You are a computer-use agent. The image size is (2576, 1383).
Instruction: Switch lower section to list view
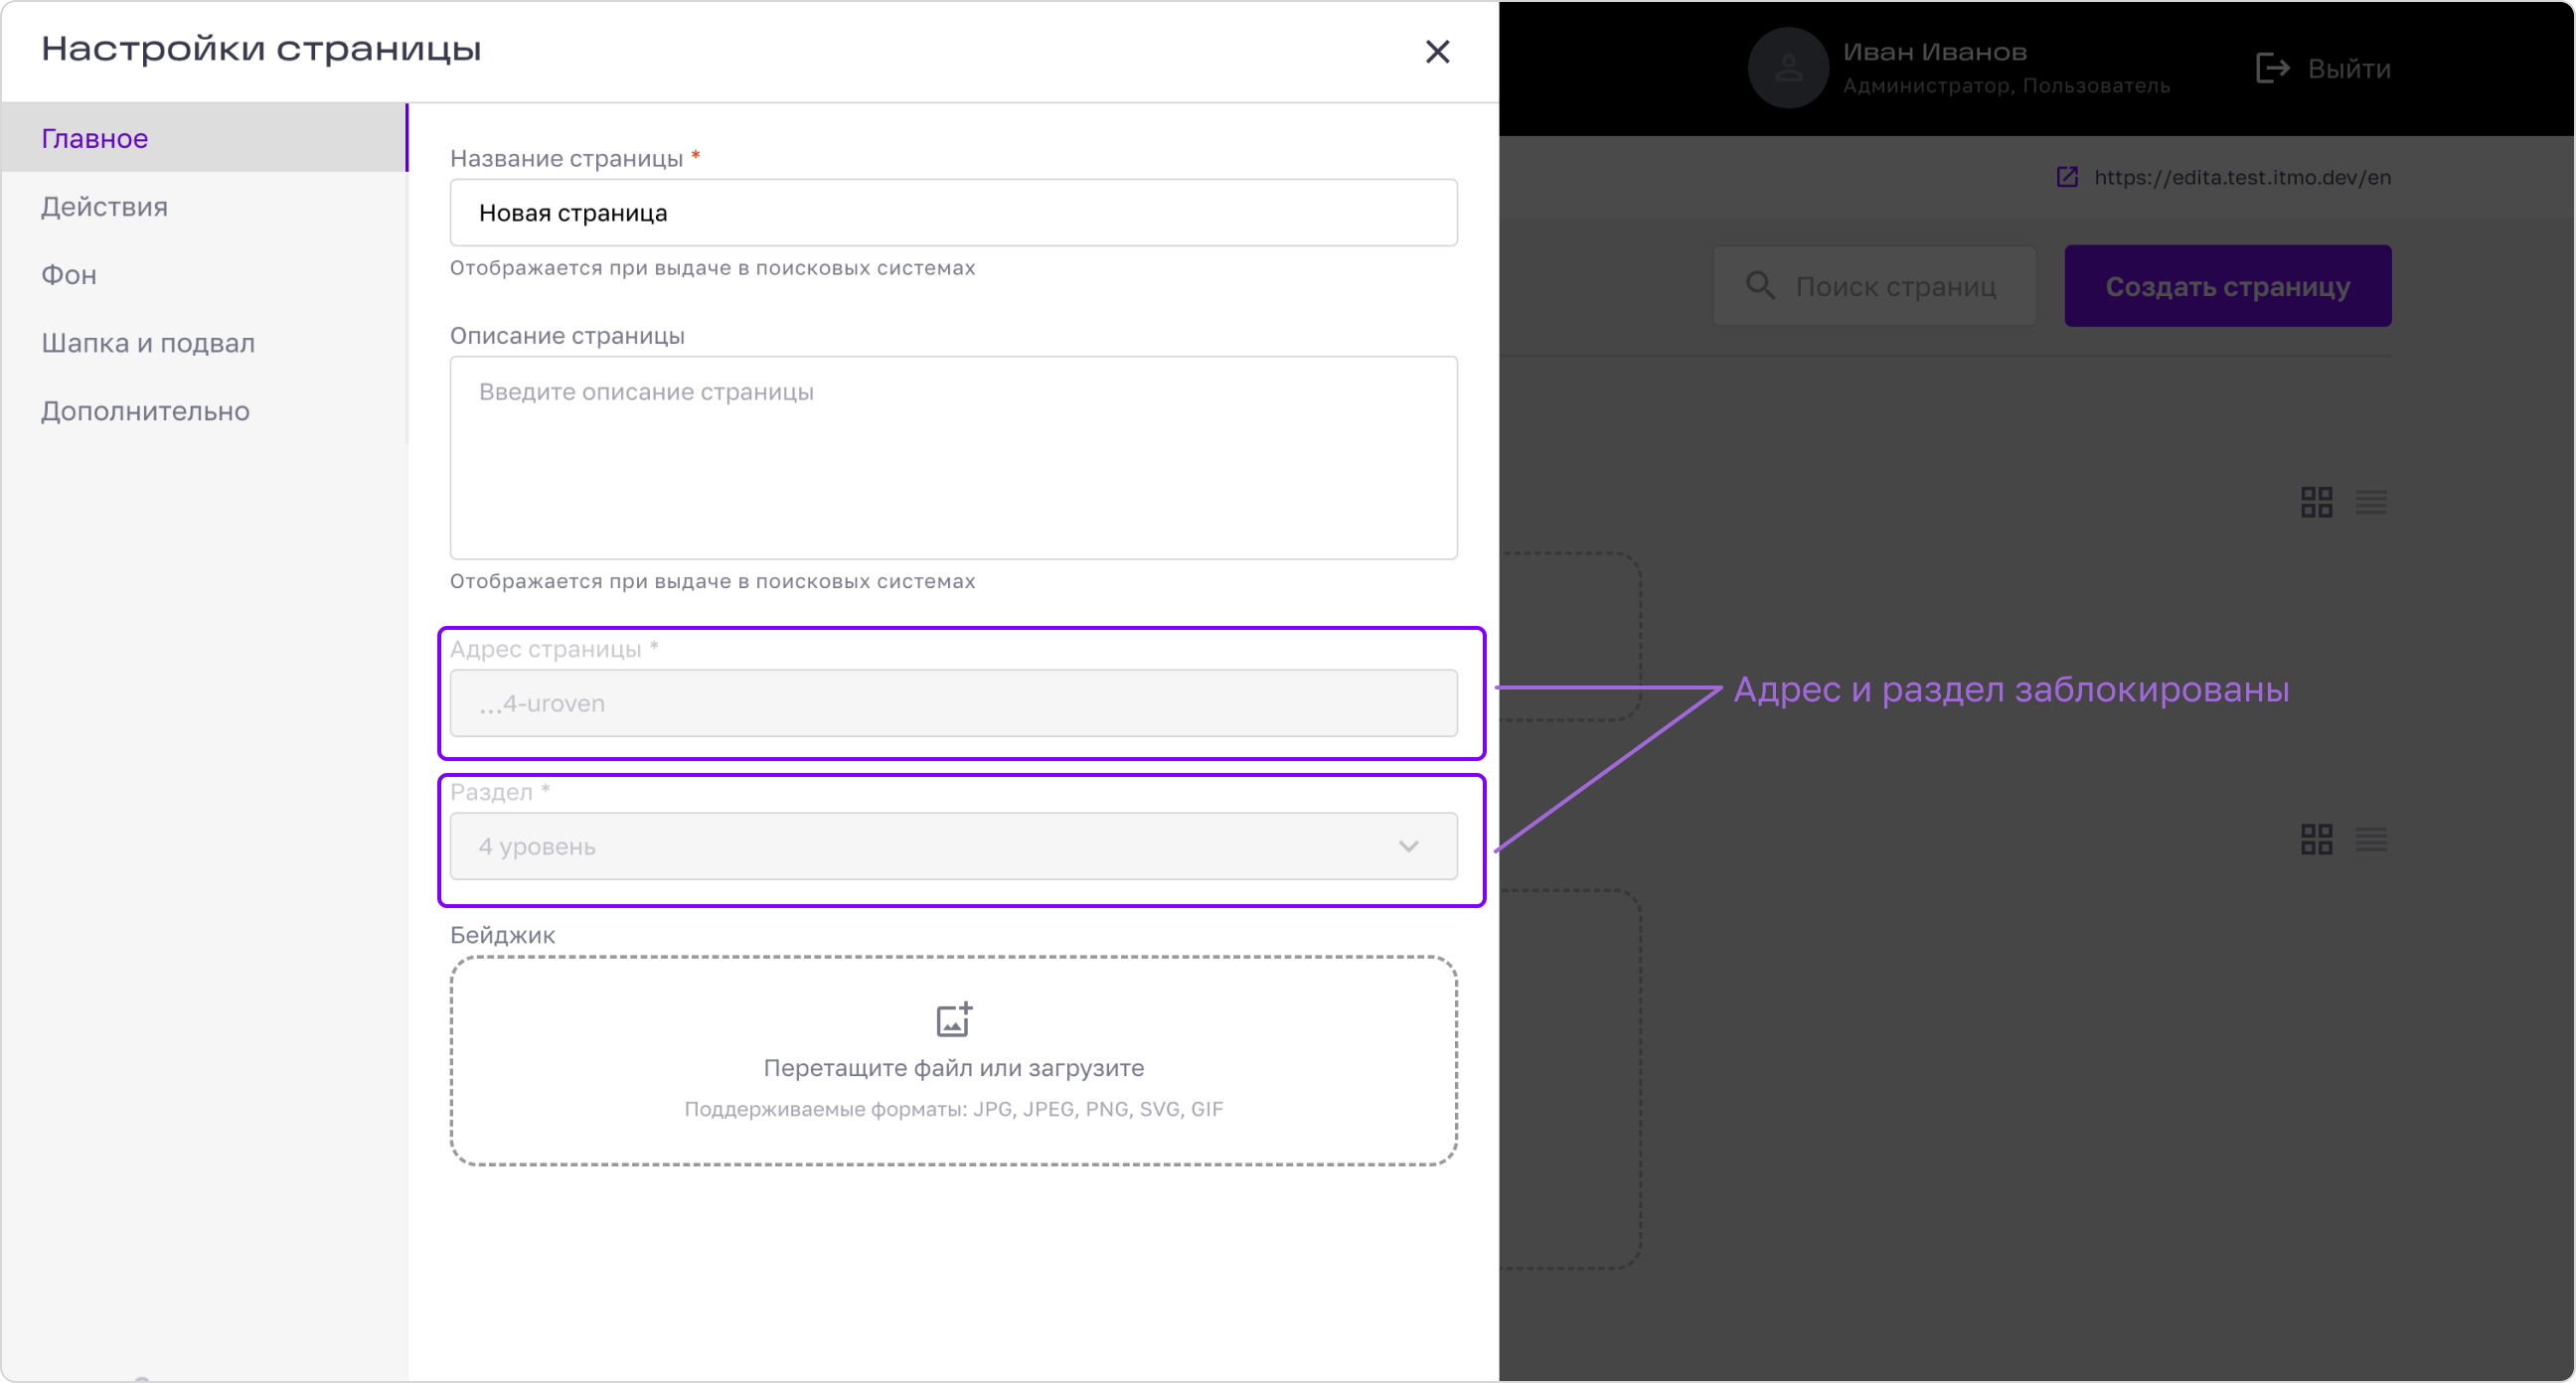[x=2371, y=839]
